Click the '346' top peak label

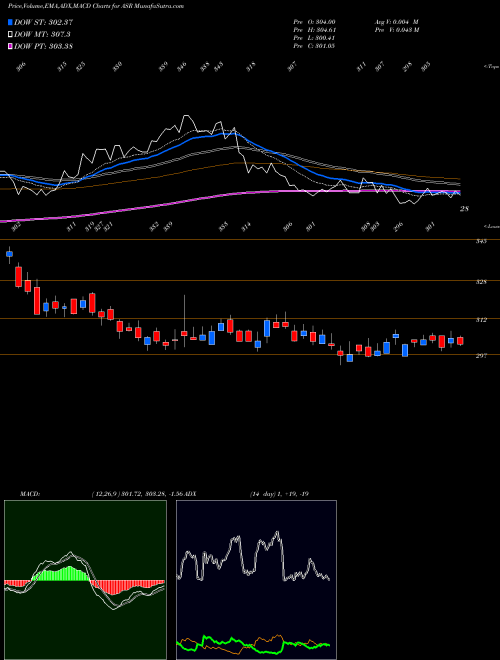[x=182, y=67]
